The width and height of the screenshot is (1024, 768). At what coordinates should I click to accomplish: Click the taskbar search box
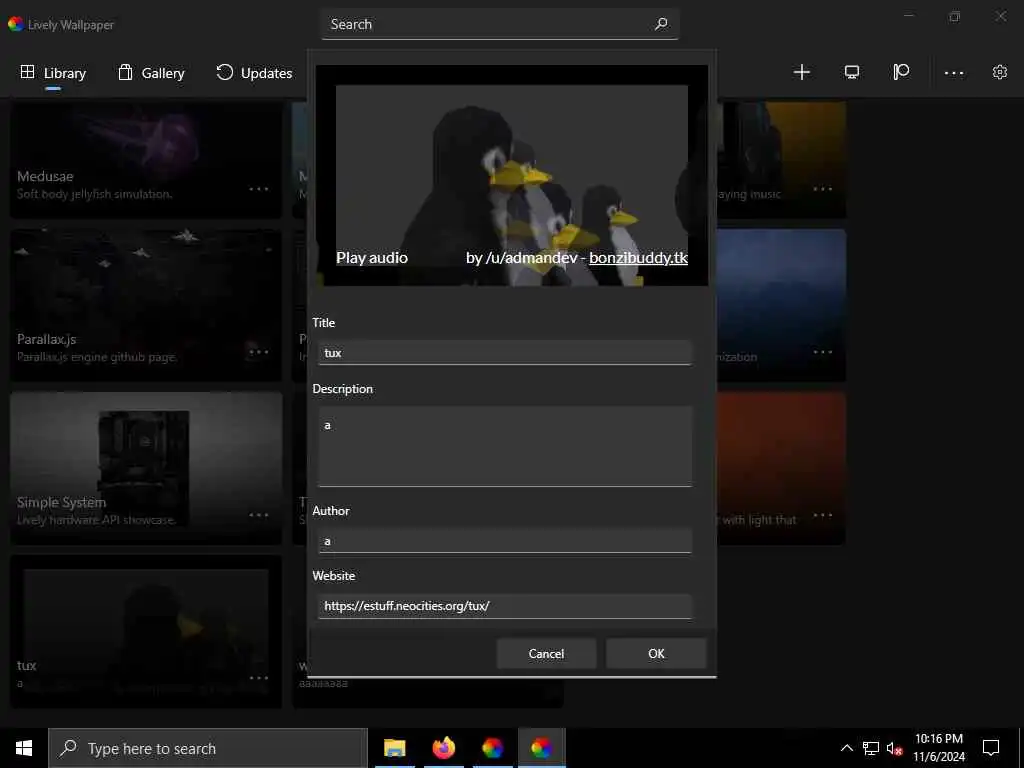click(208, 748)
